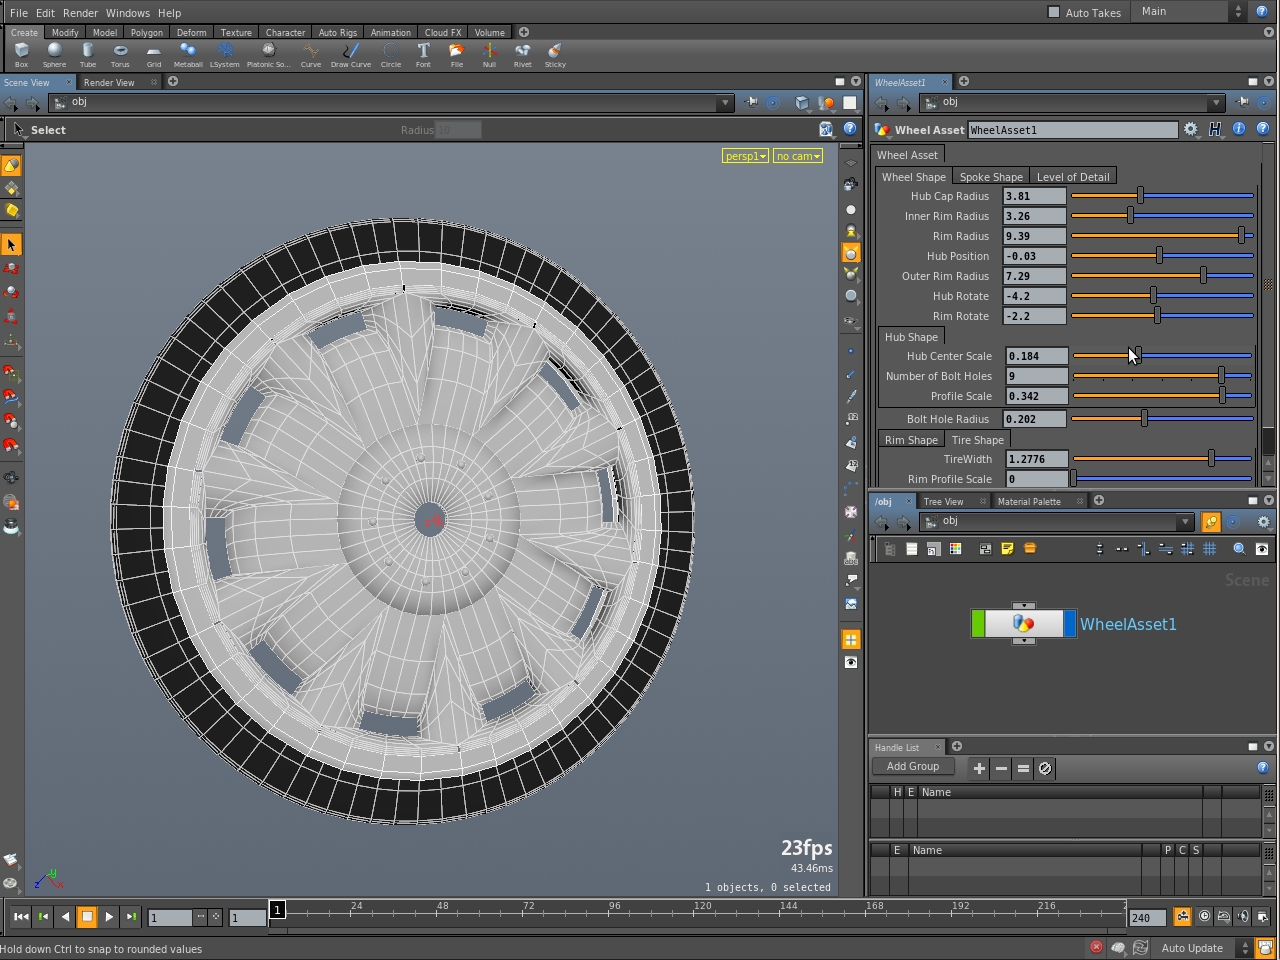Open the persp1 viewport dropdown
The height and width of the screenshot is (960, 1280).
pos(745,156)
